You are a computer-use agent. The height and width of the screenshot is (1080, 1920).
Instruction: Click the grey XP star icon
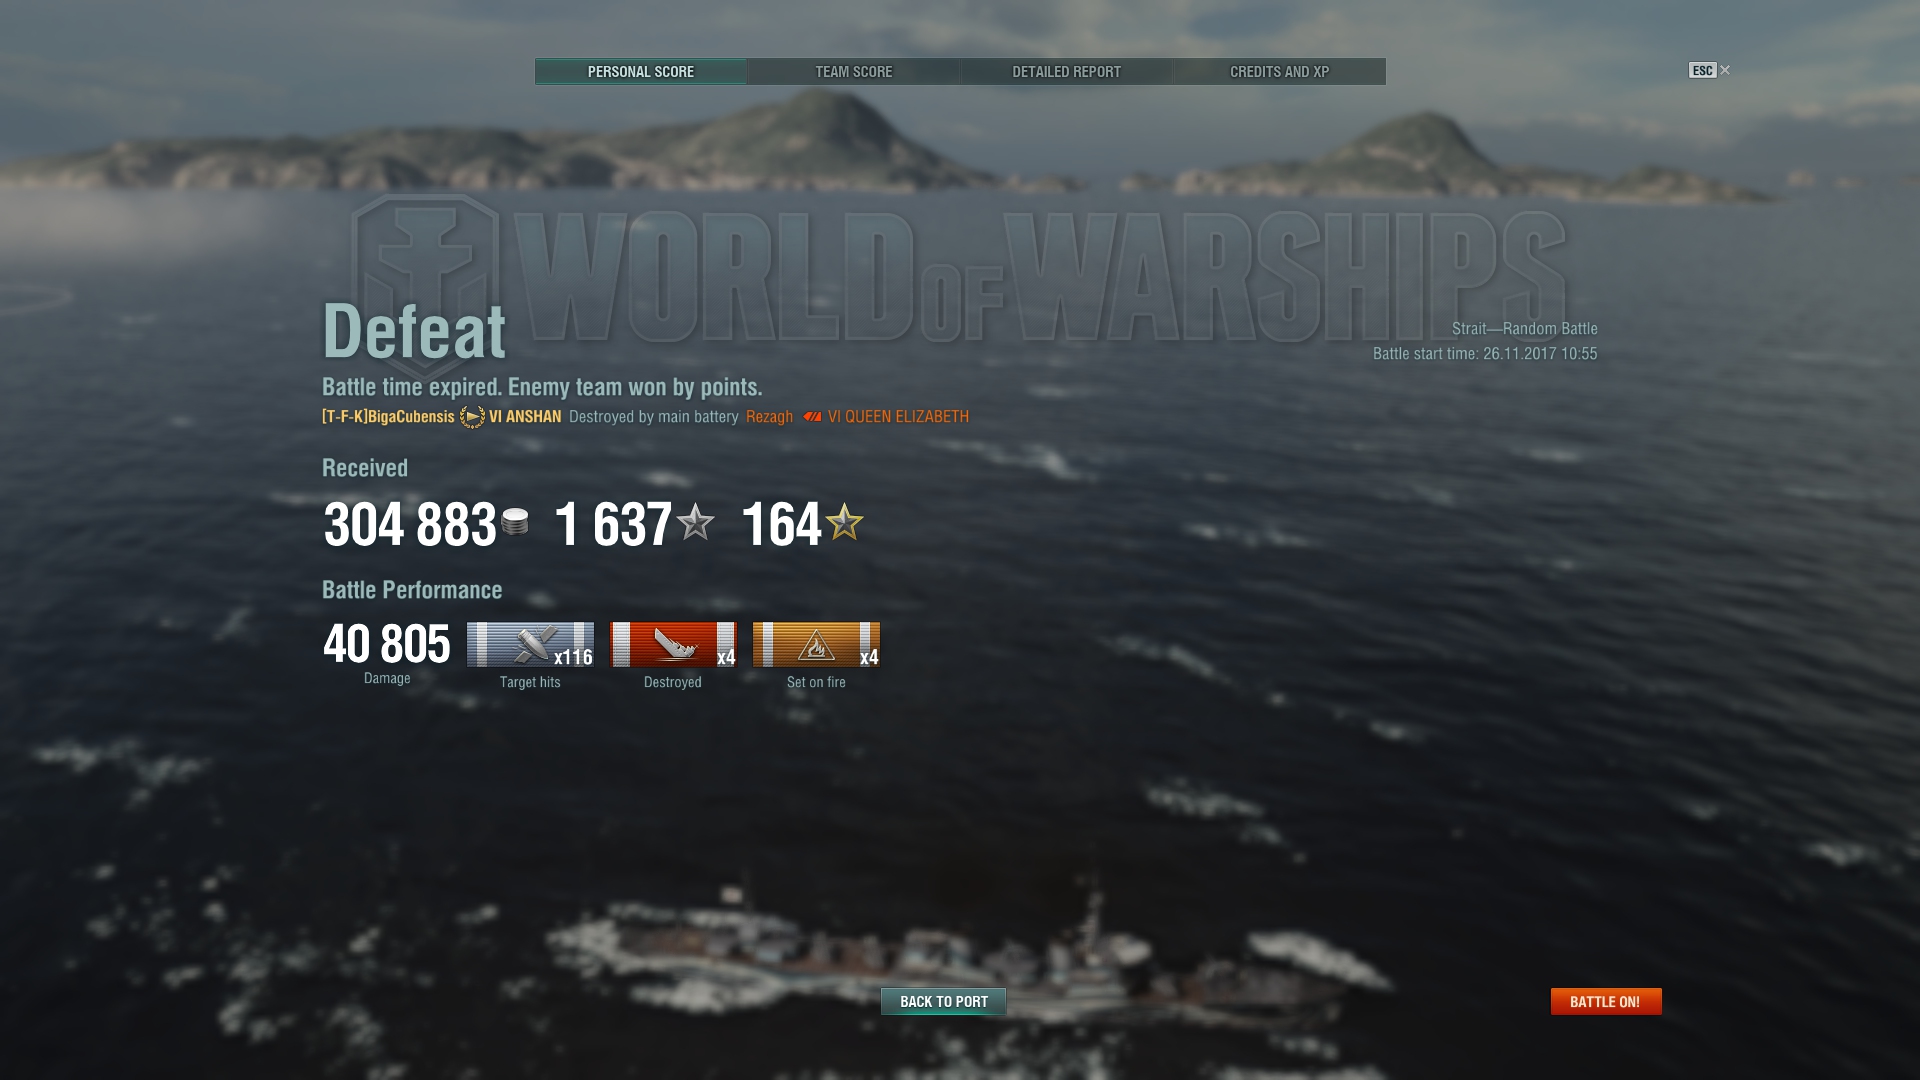pyautogui.click(x=696, y=522)
